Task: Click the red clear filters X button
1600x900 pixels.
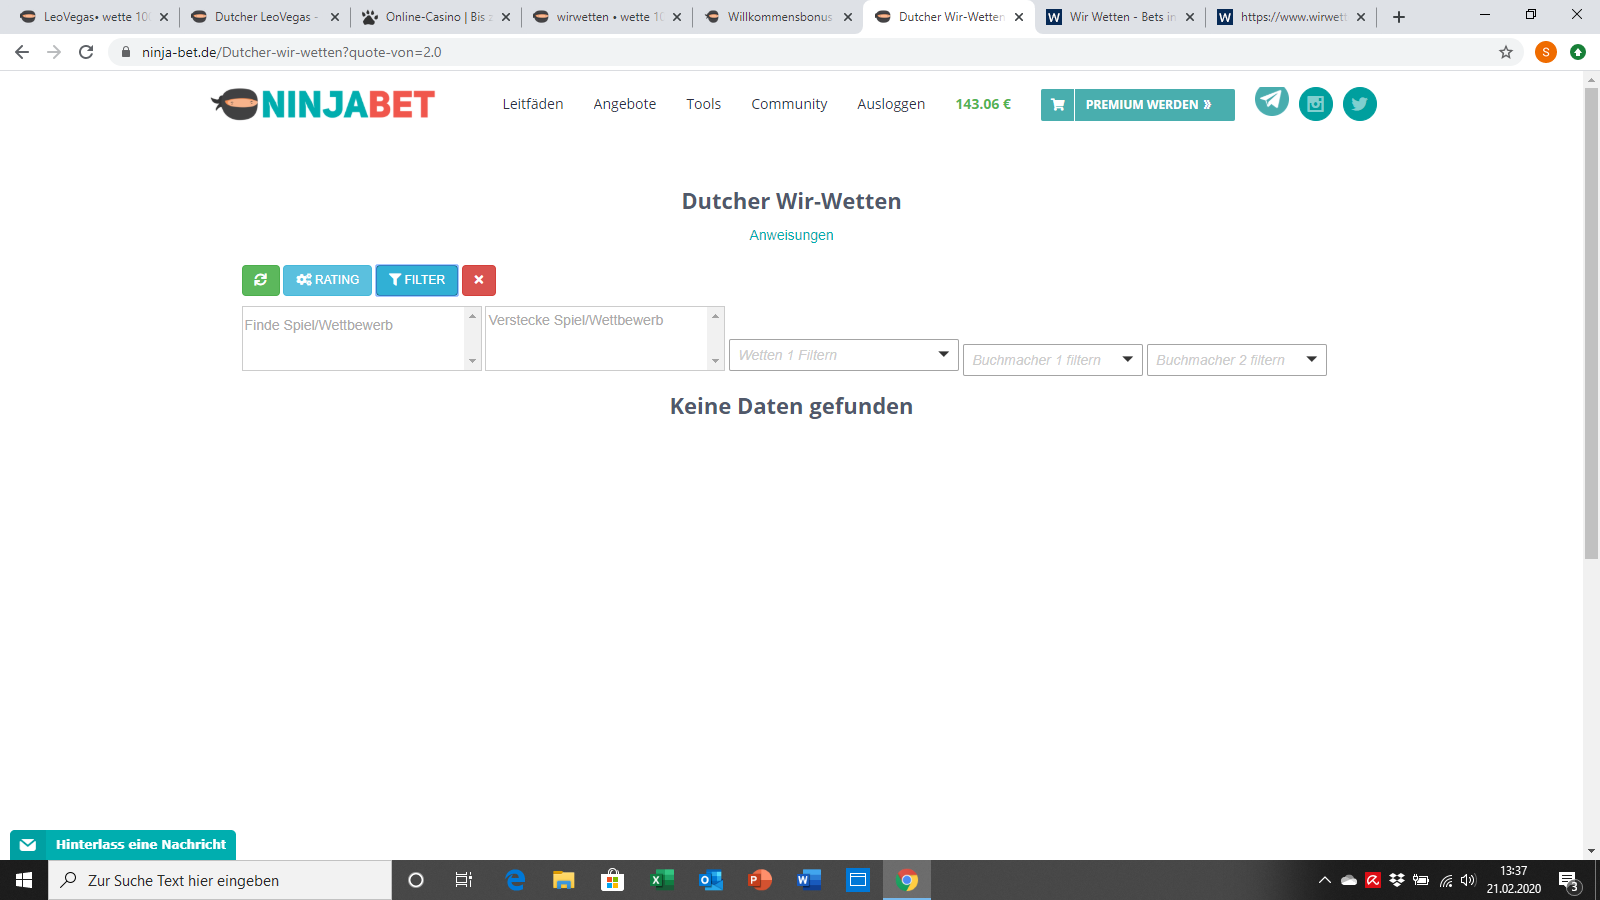Action: click(x=479, y=280)
